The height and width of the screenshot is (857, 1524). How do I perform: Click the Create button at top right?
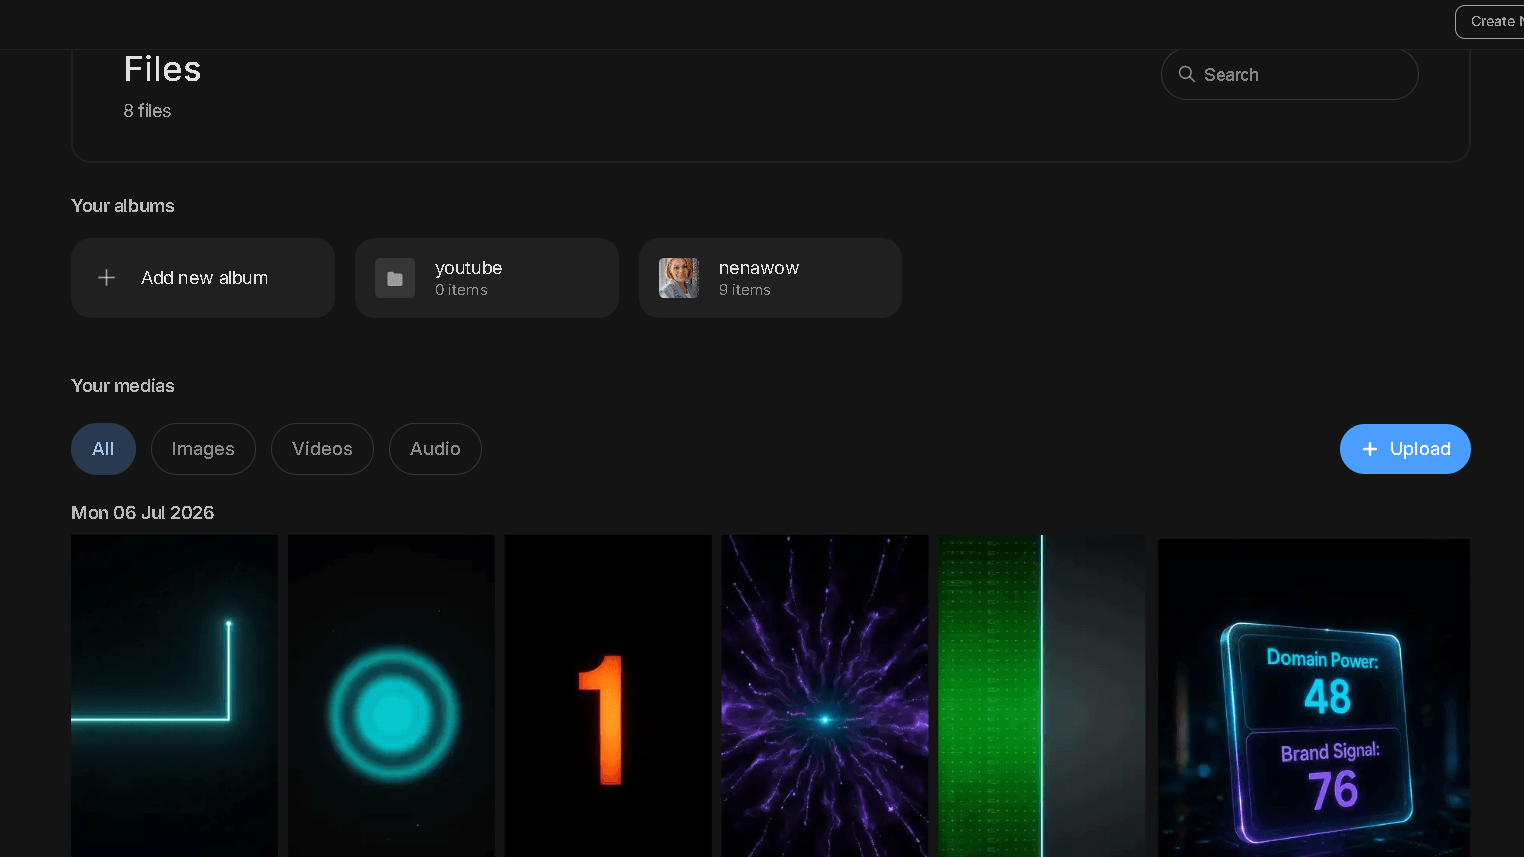(1490, 22)
